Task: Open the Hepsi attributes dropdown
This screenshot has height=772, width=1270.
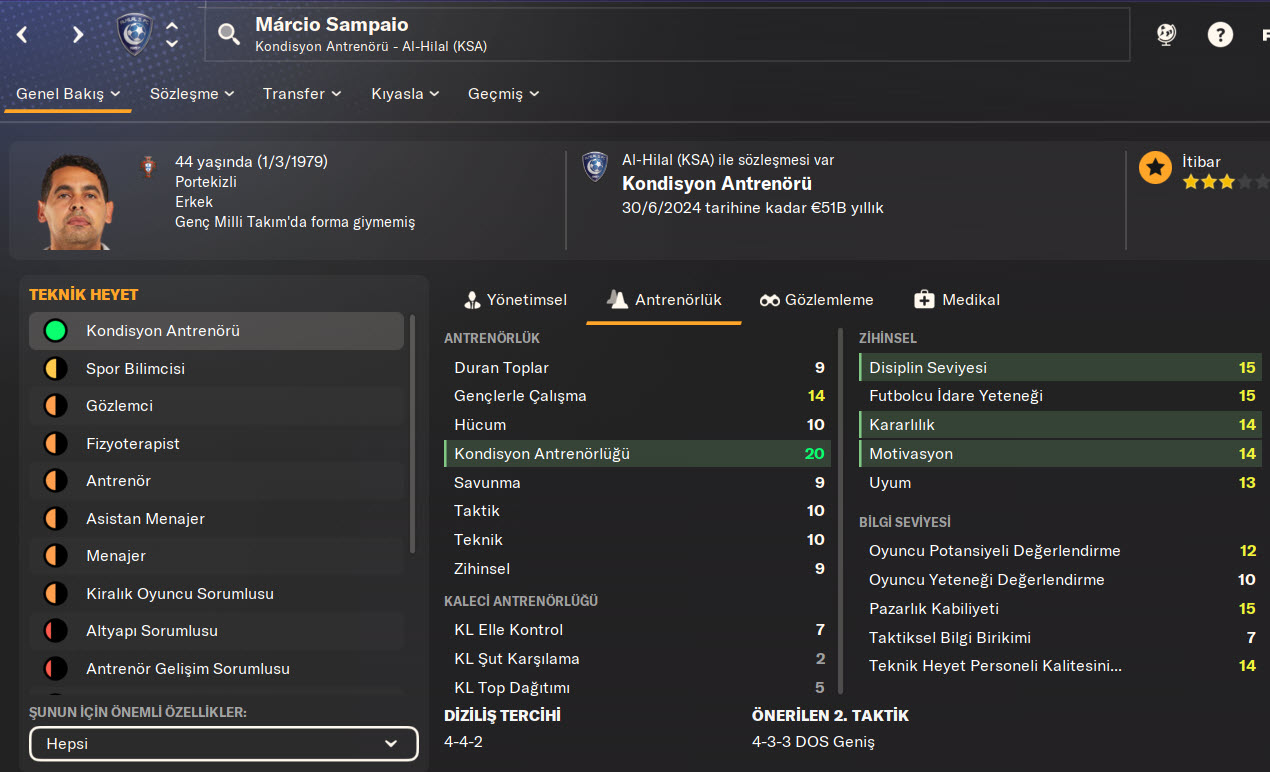Action: [x=223, y=744]
